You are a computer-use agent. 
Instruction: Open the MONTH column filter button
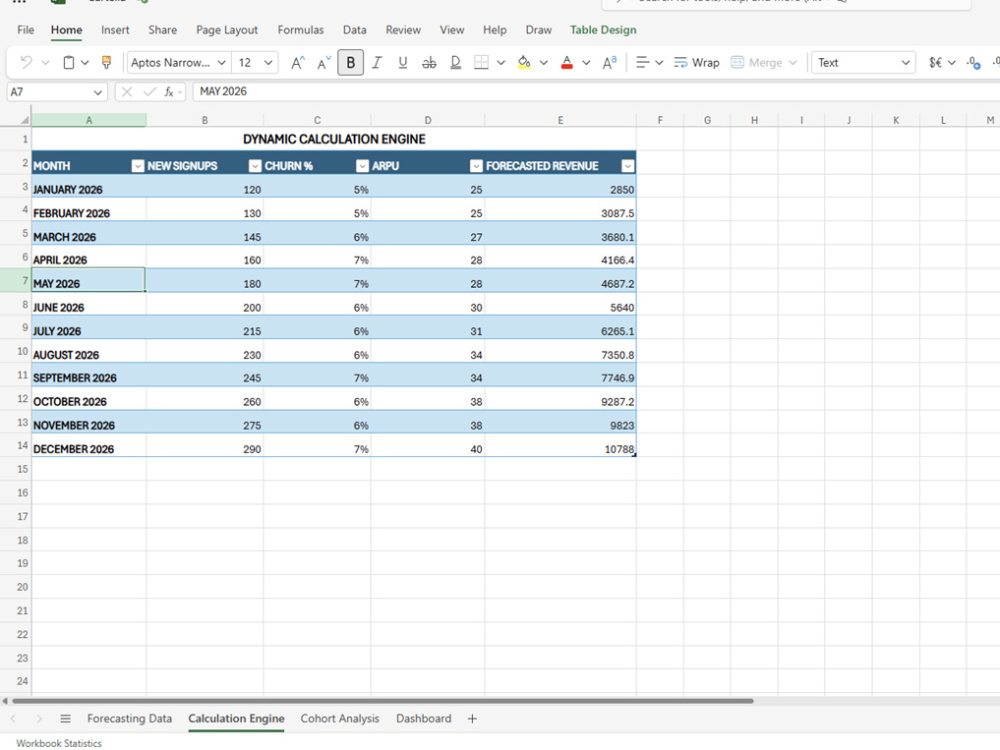coord(138,166)
